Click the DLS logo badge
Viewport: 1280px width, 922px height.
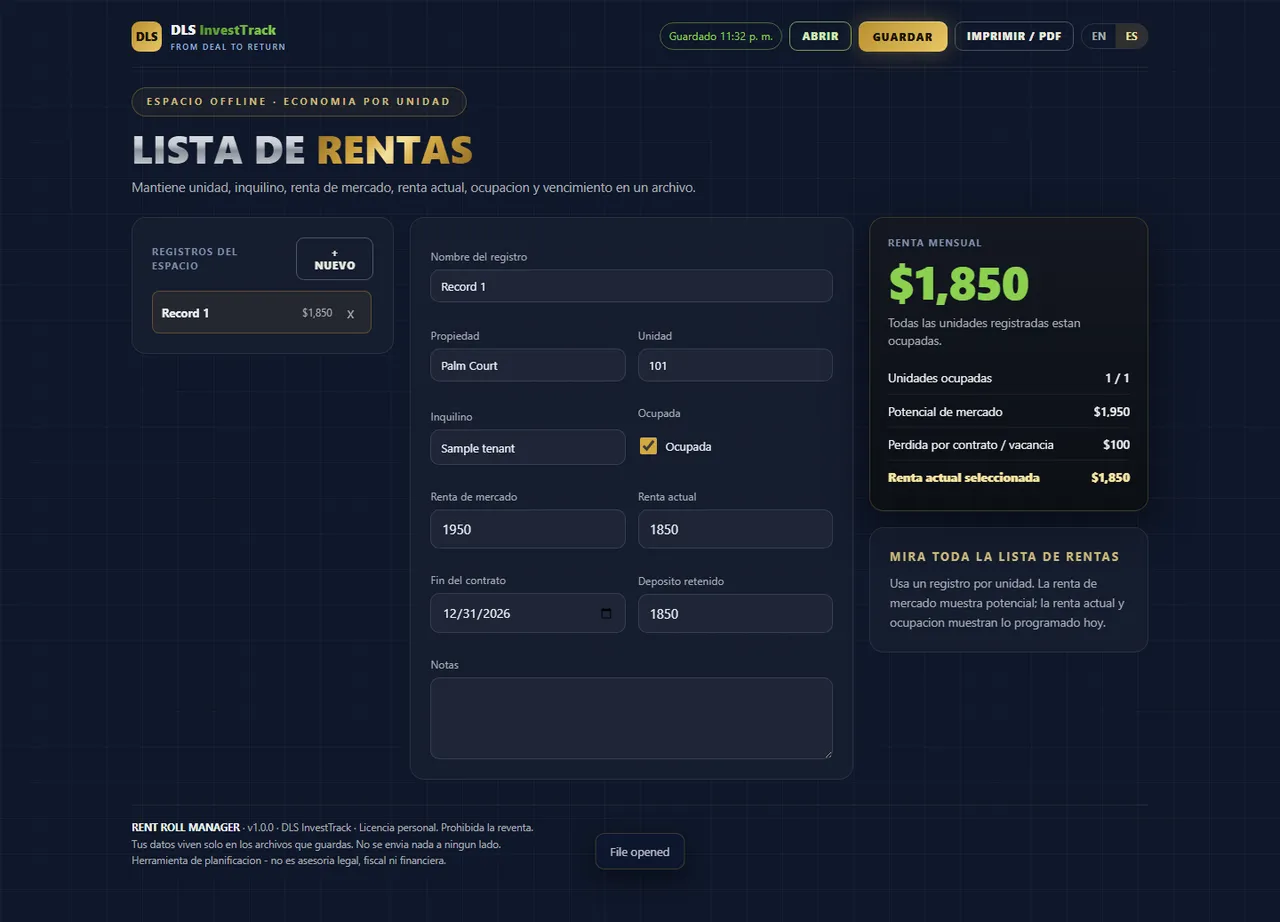146,37
